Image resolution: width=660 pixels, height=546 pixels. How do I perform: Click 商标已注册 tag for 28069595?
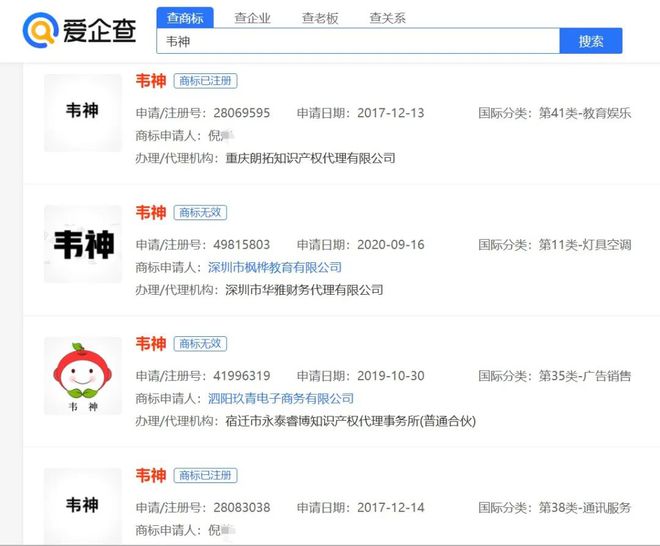point(205,81)
